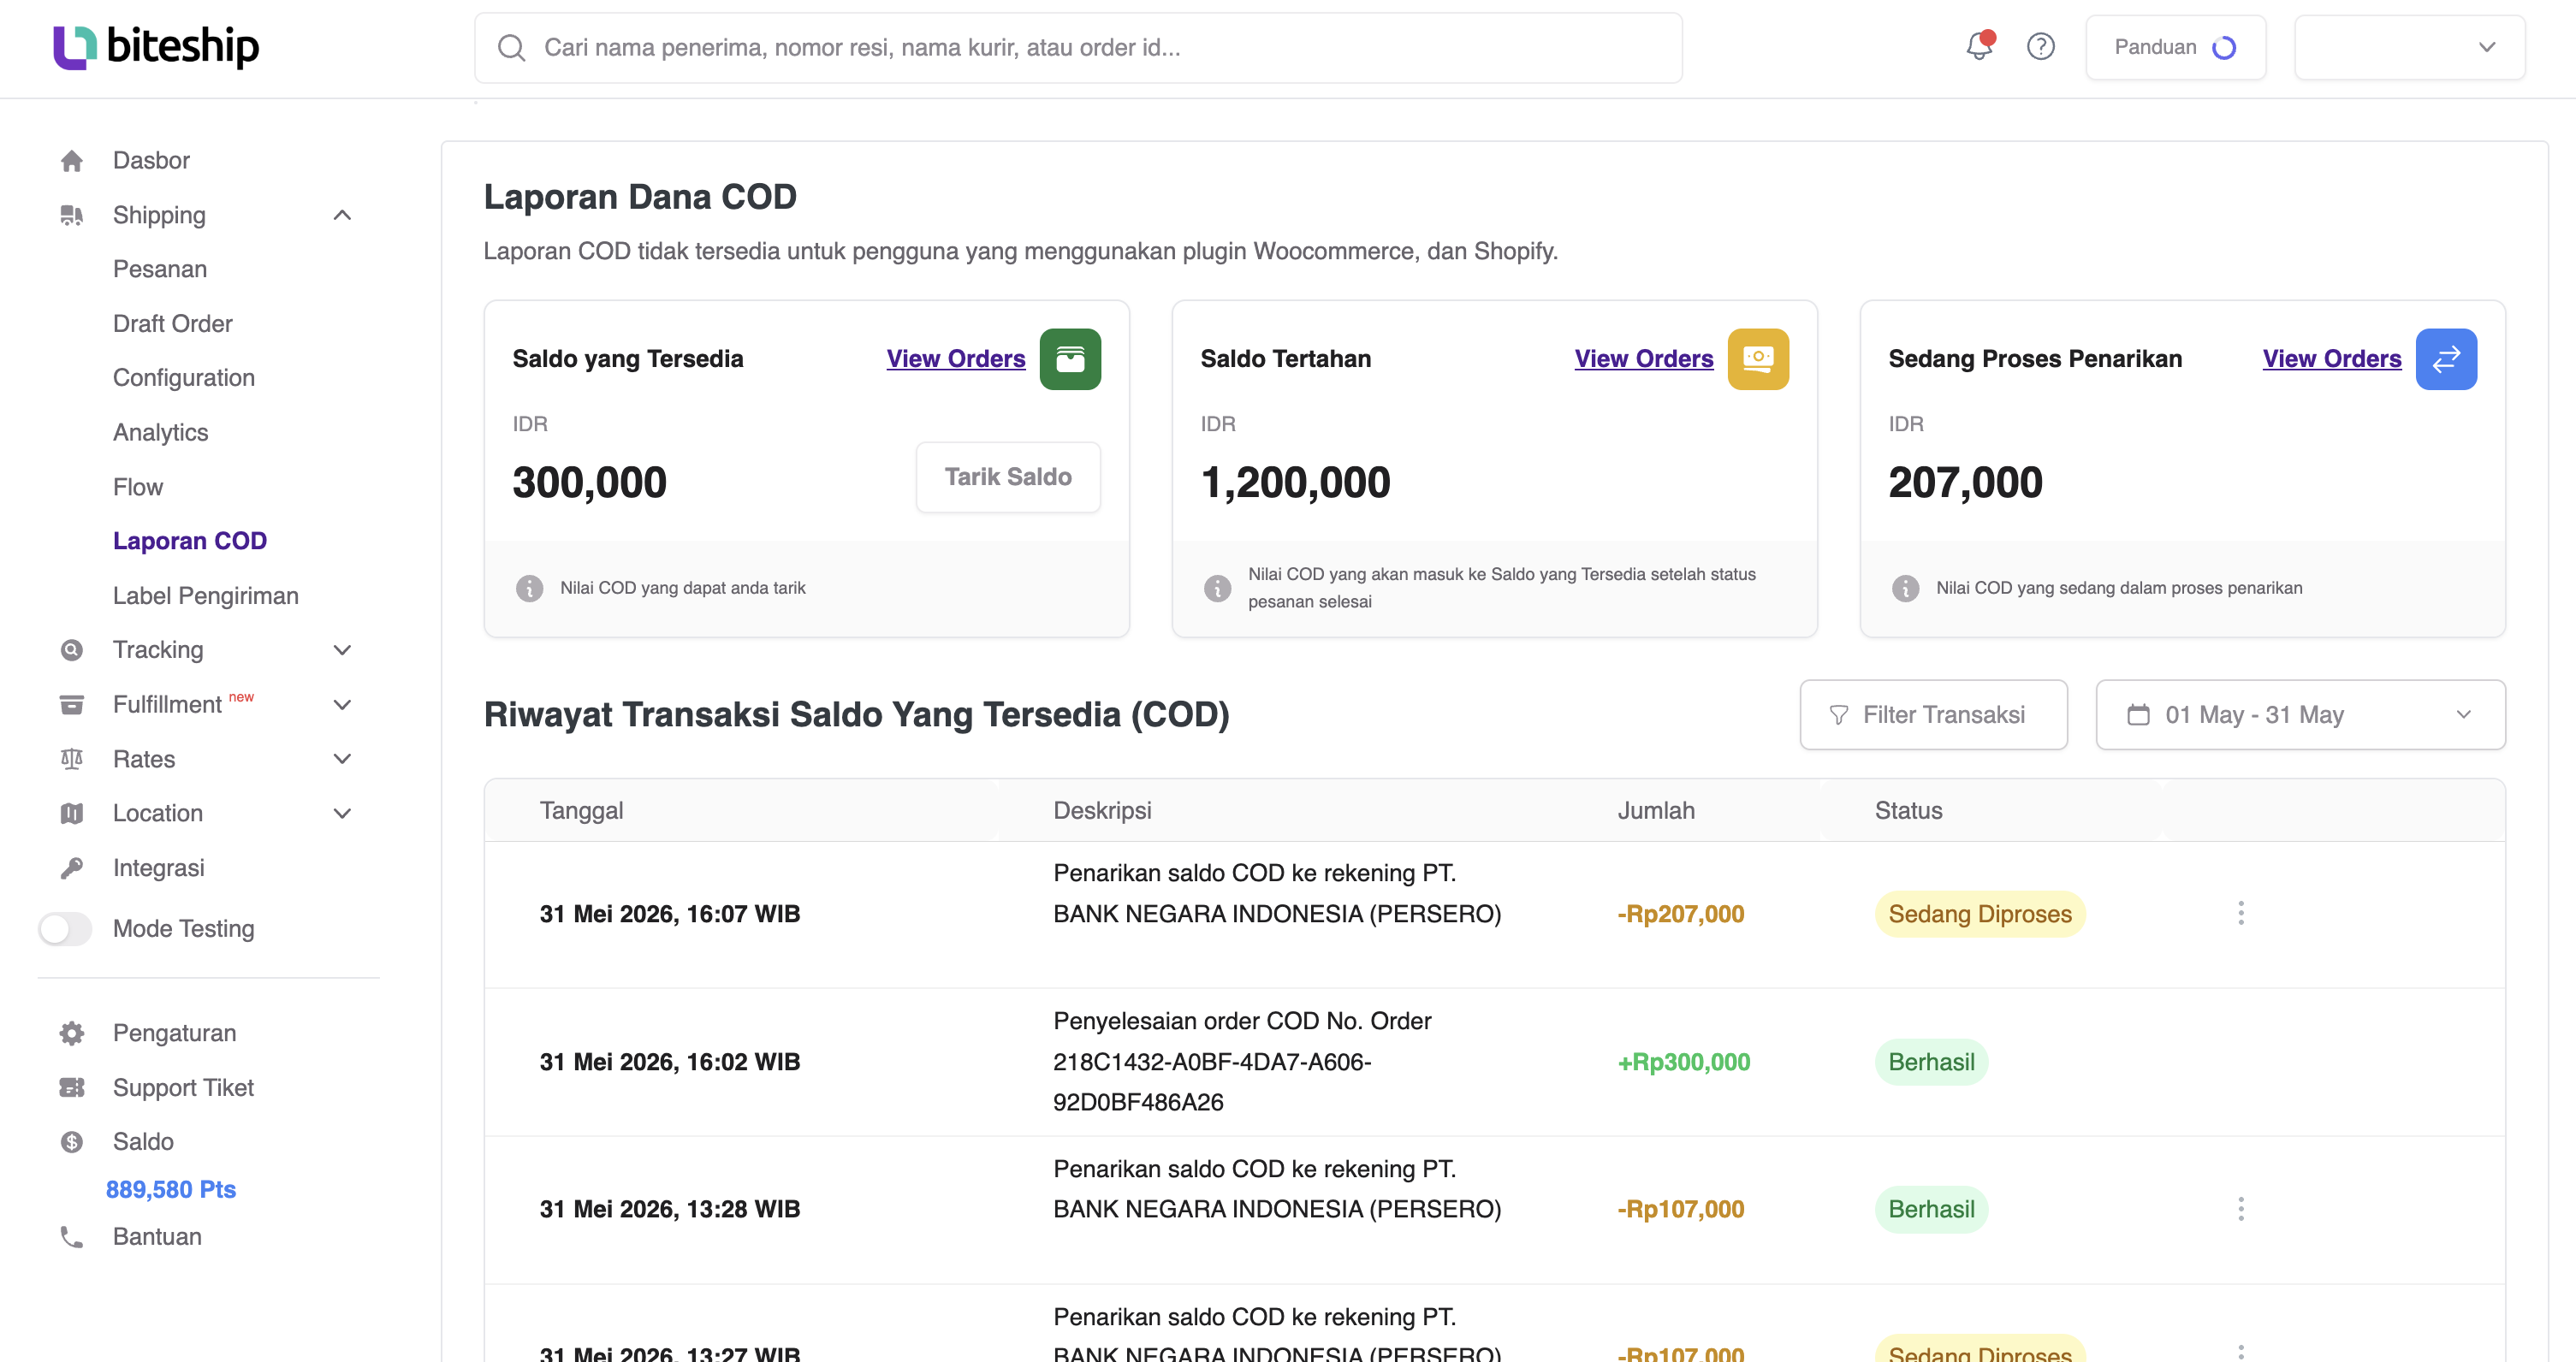This screenshot has height=1362, width=2576.
Task: Open the notifications bell
Action: [1979, 46]
